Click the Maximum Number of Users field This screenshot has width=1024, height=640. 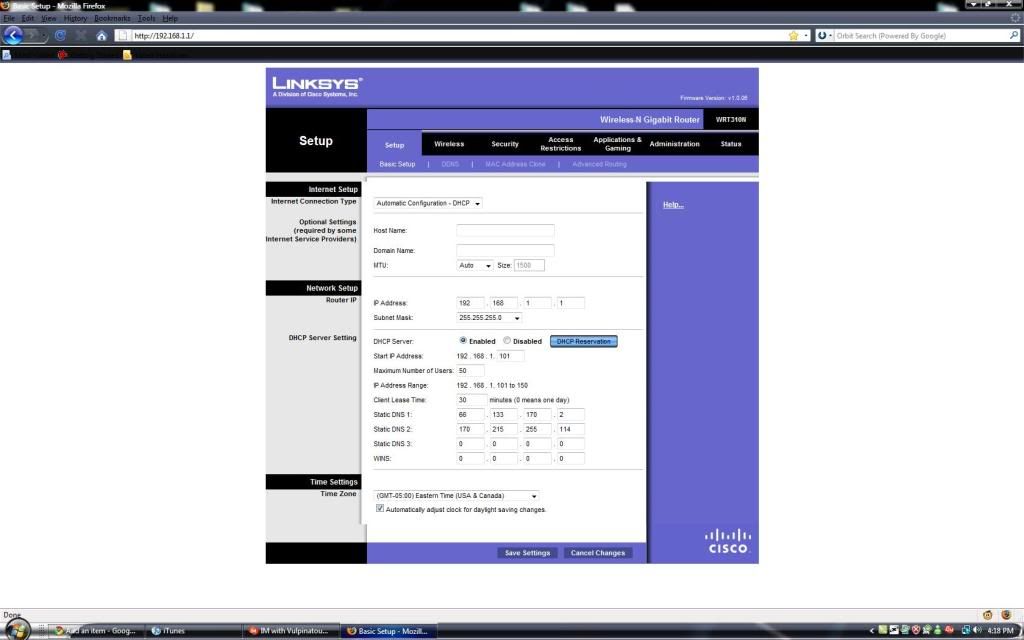(470, 370)
